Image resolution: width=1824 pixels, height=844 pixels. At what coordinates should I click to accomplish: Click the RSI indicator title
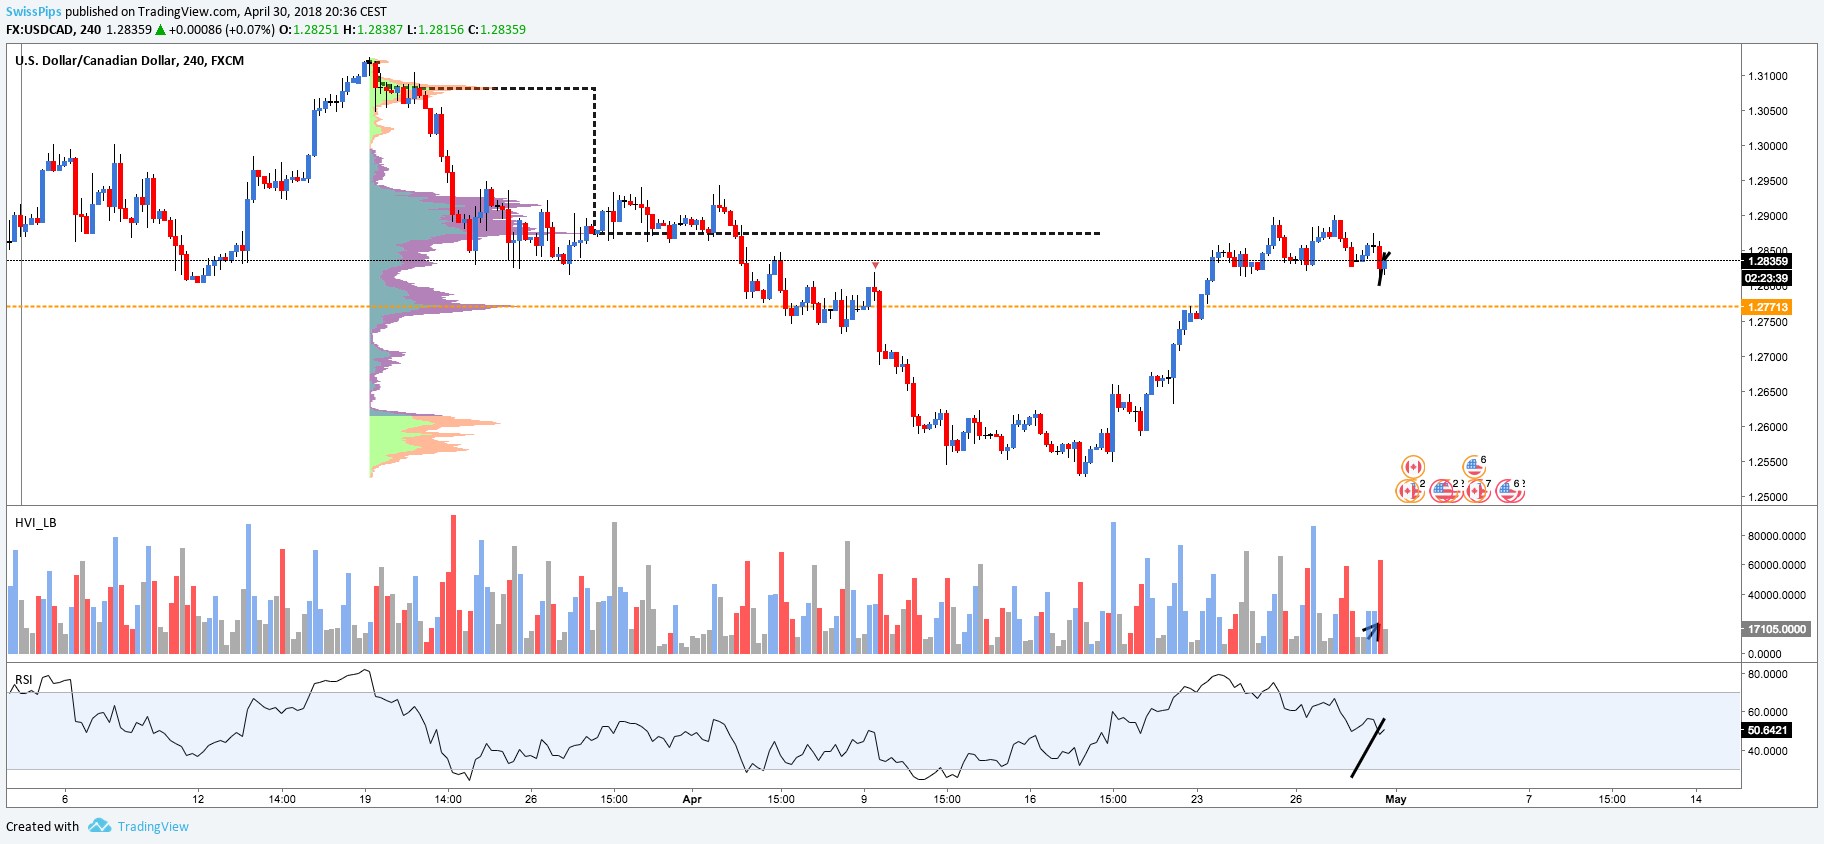pos(23,680)
